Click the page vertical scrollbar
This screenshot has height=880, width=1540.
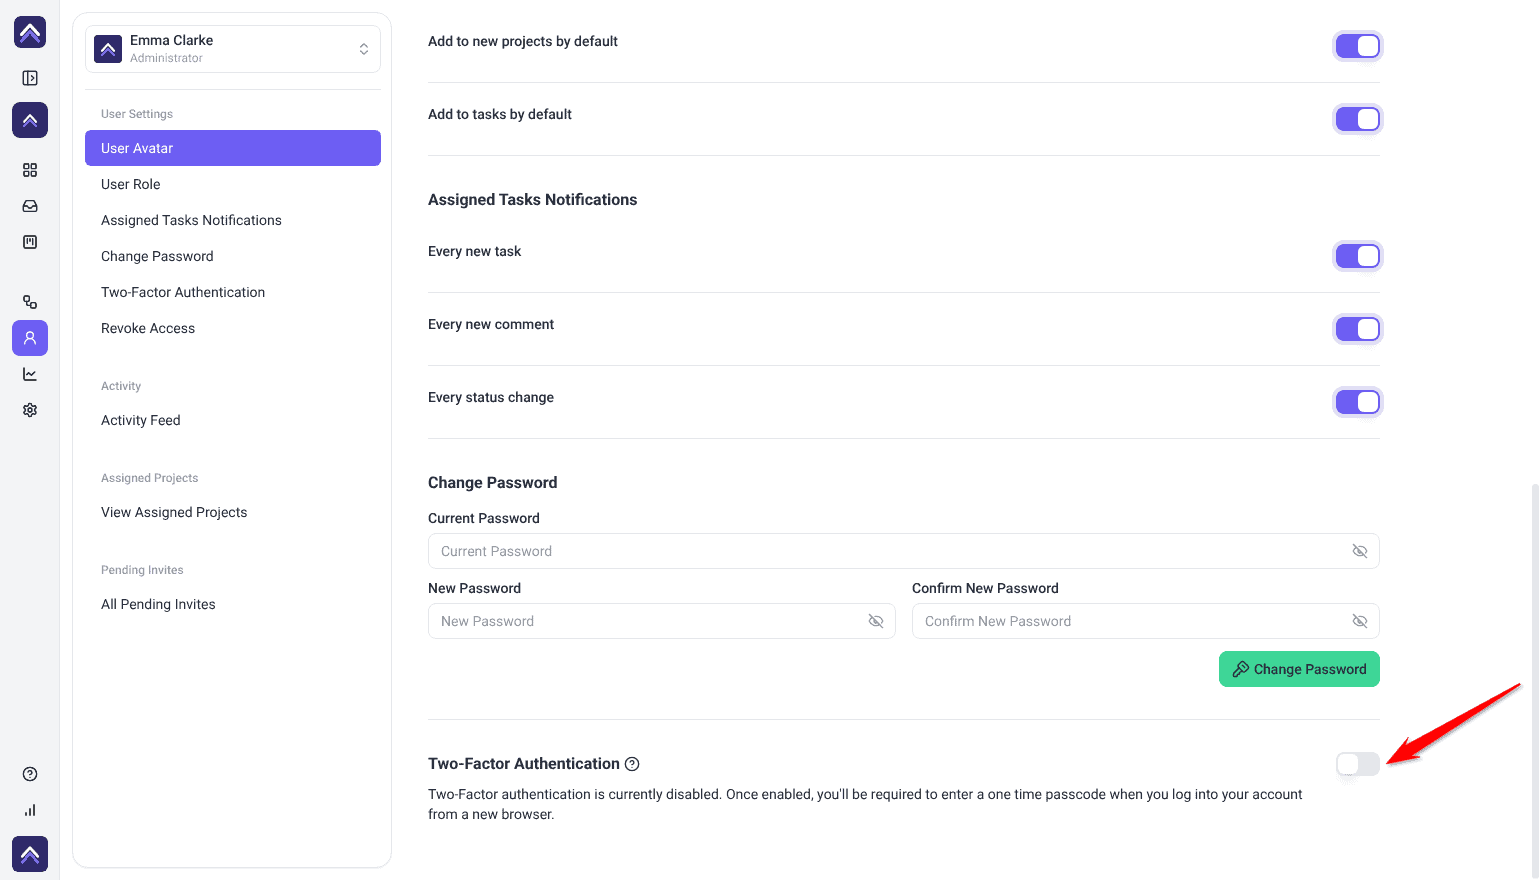click(1535, 680)
